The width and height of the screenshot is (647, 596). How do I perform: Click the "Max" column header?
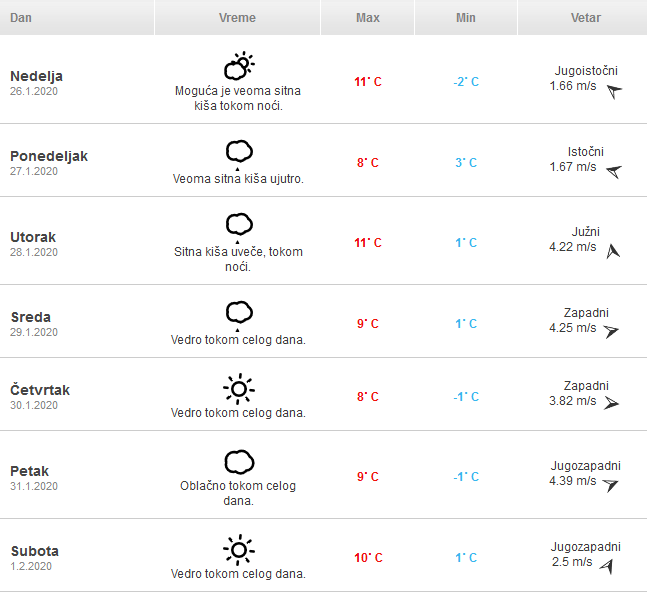pyautogui.click(x=367, y=18)
